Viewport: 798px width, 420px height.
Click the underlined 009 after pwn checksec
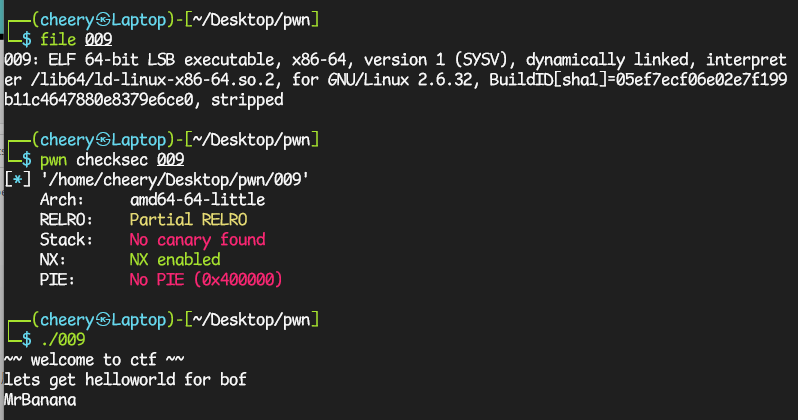(170, 159)
